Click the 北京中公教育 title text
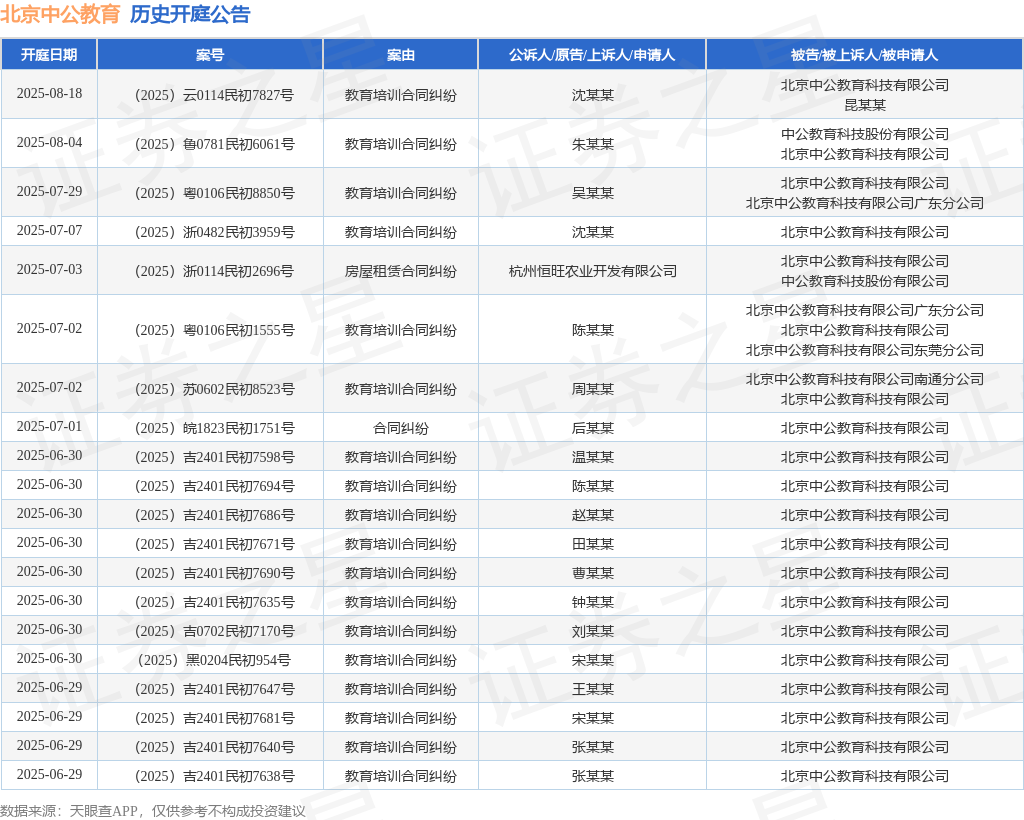Viewport: 1024px width, 820px height. point(60,14)
